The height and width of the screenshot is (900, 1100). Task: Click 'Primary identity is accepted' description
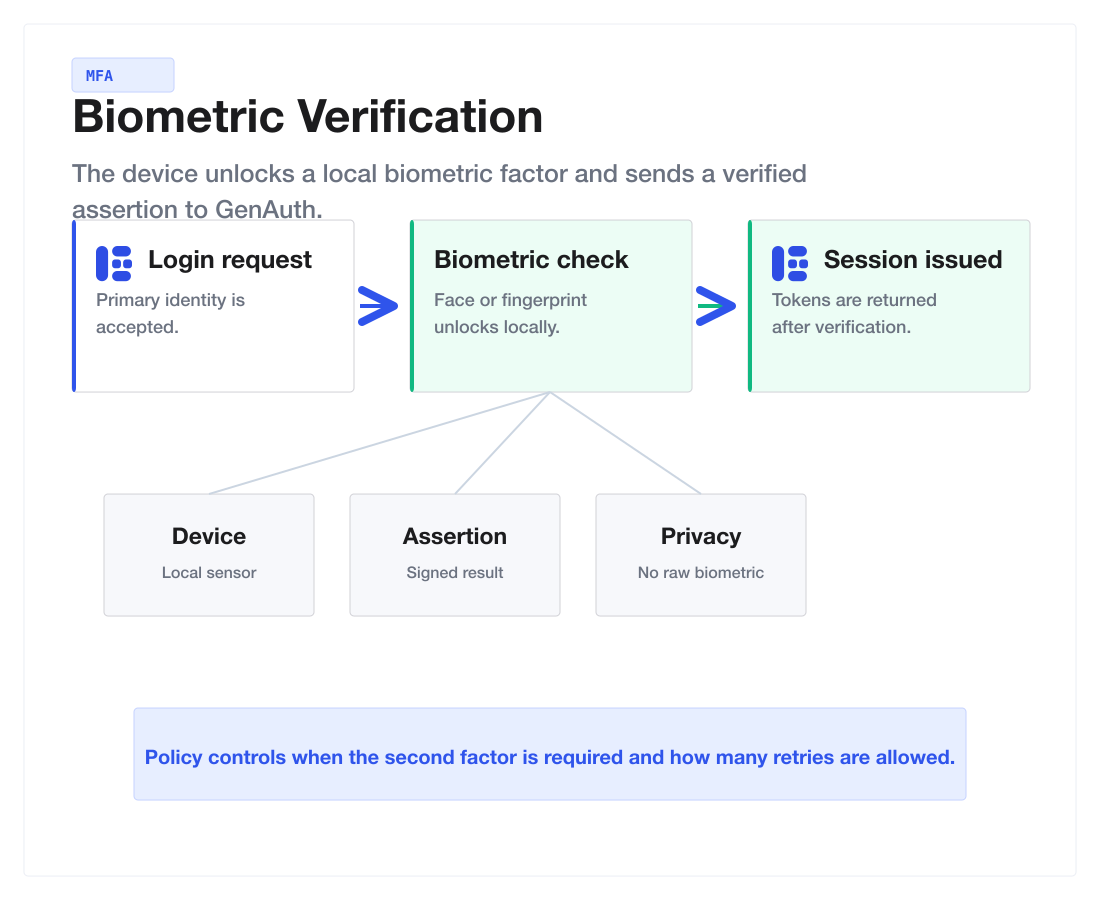tap(170, 314)
